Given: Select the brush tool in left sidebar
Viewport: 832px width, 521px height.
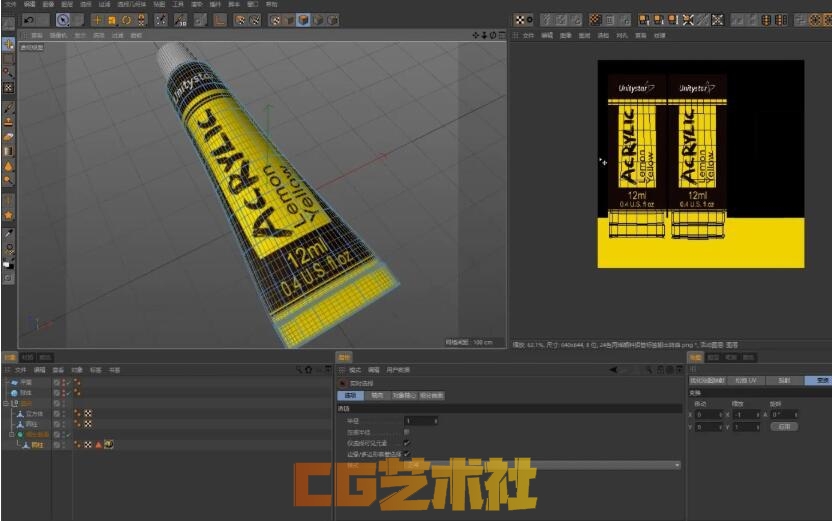Looking at the screenshot, I should (x=8, y=108).
